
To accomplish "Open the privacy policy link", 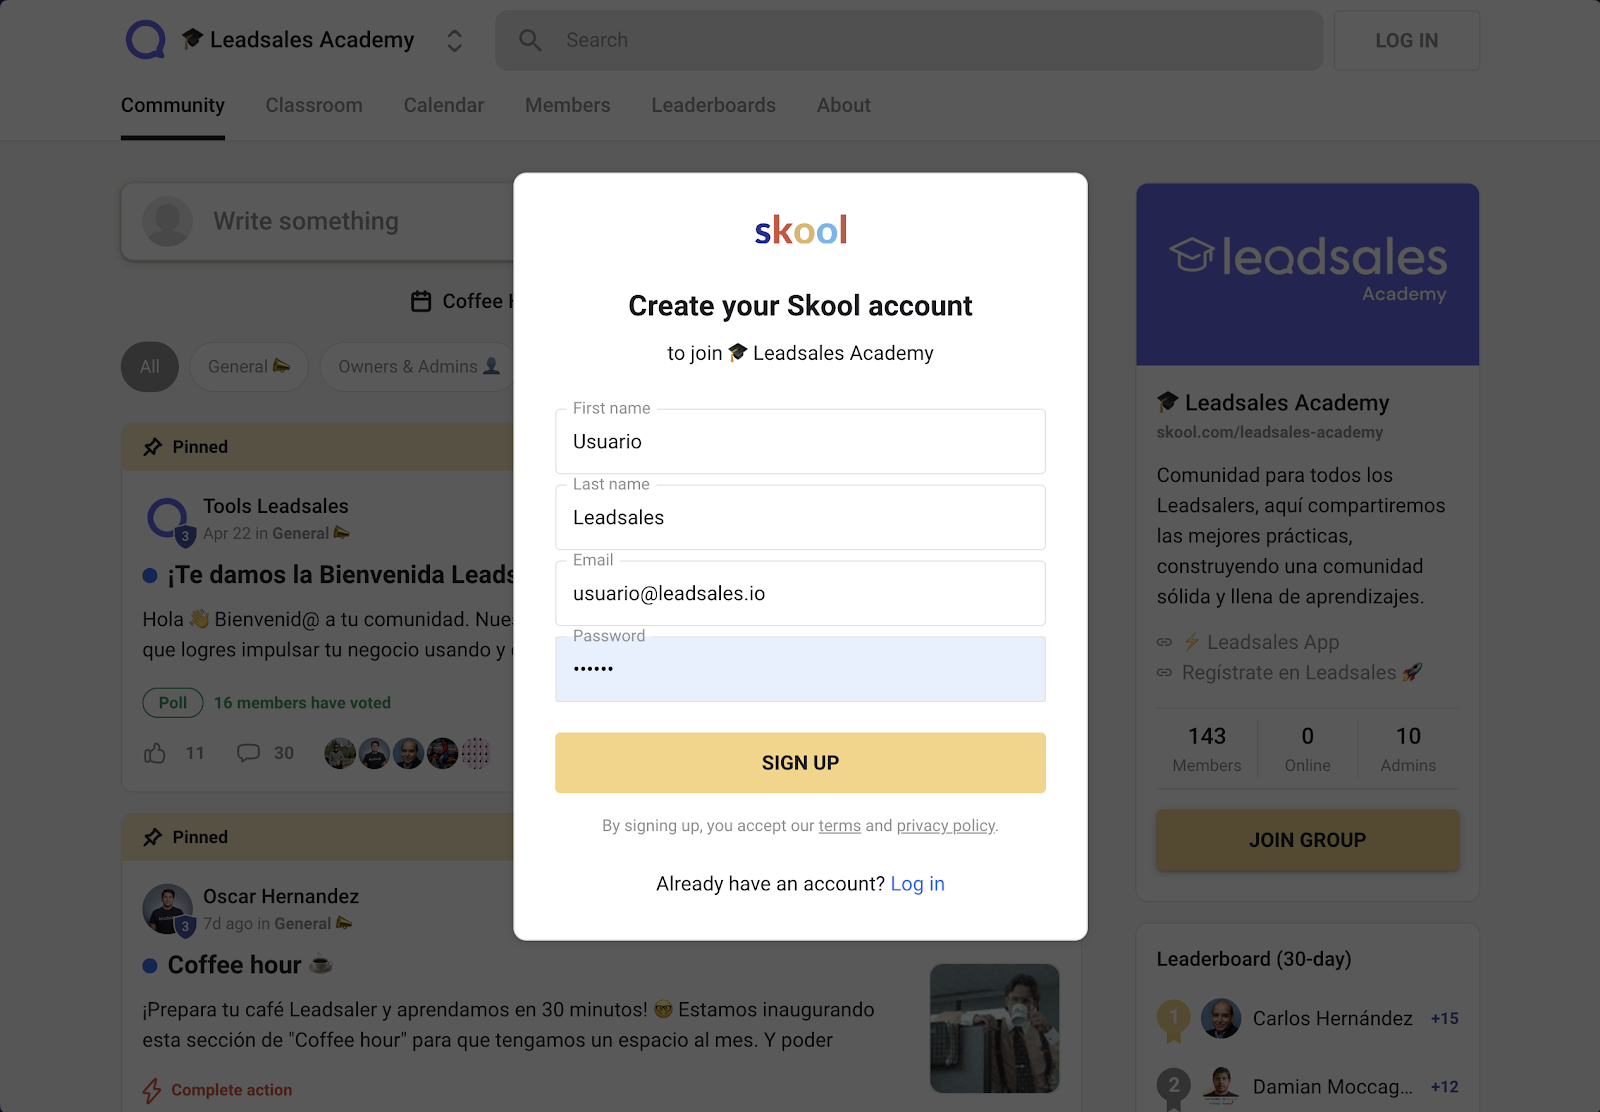I will tap(945, 826).
